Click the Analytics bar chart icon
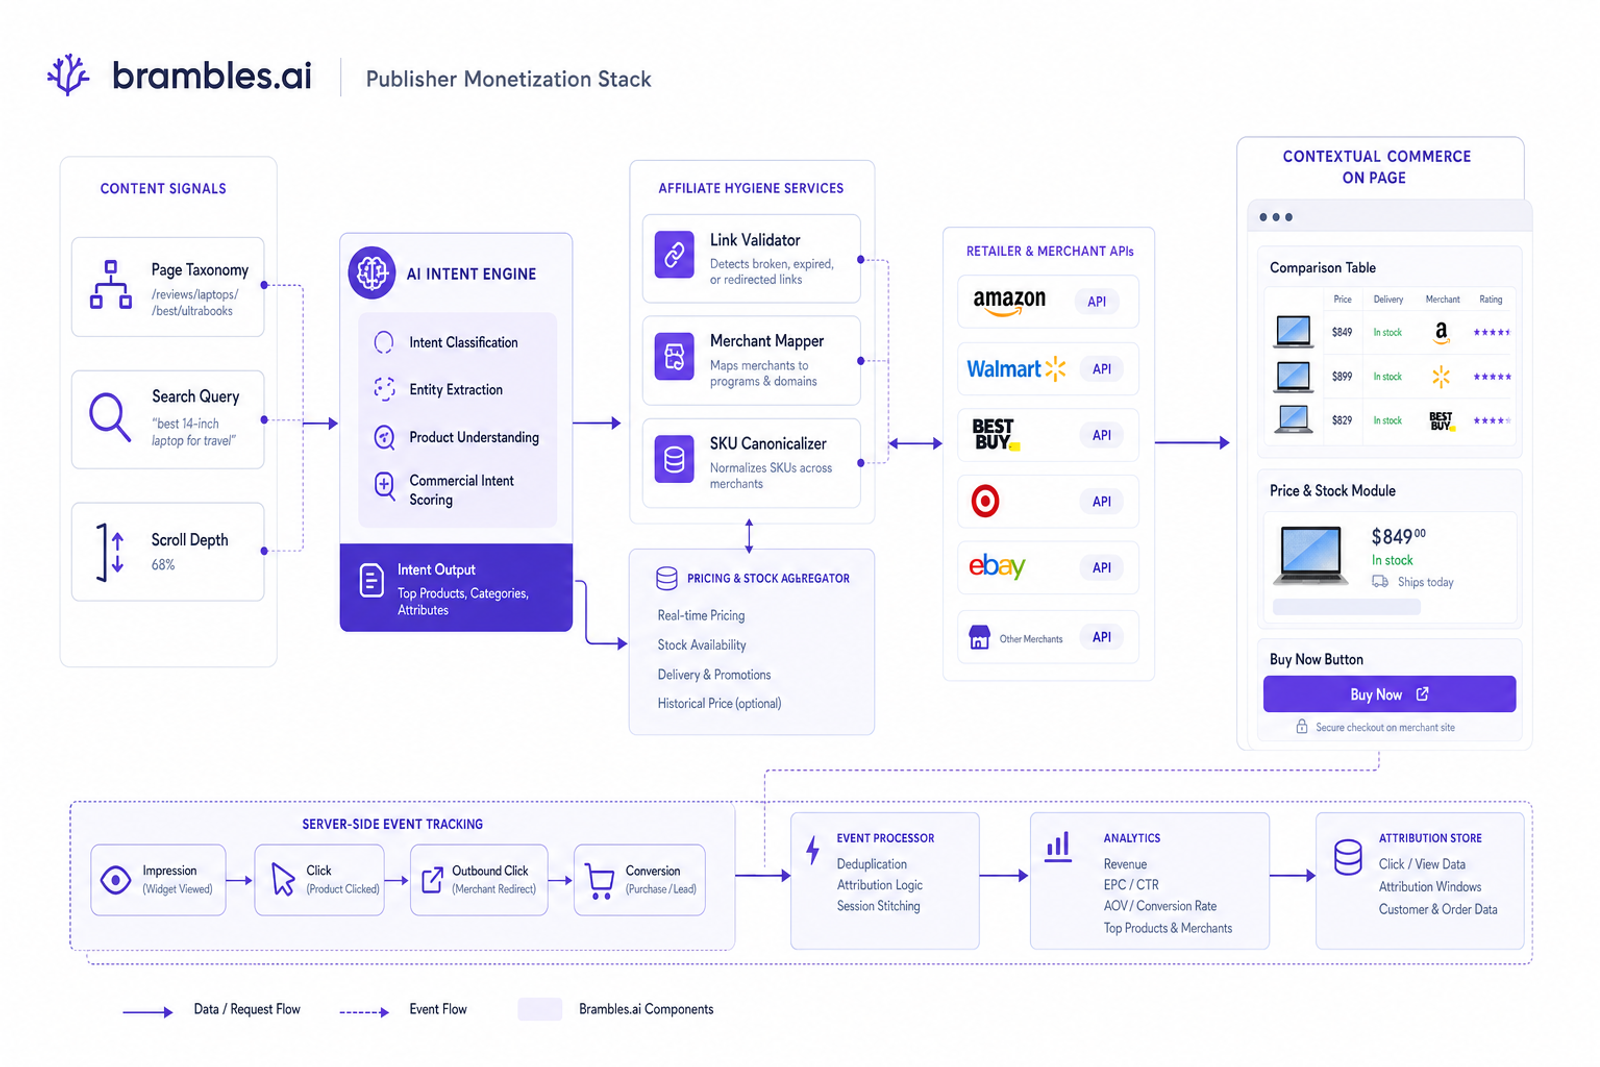The height and width of the screenshot is (1067, 1600). click(x=1058, y=847)
